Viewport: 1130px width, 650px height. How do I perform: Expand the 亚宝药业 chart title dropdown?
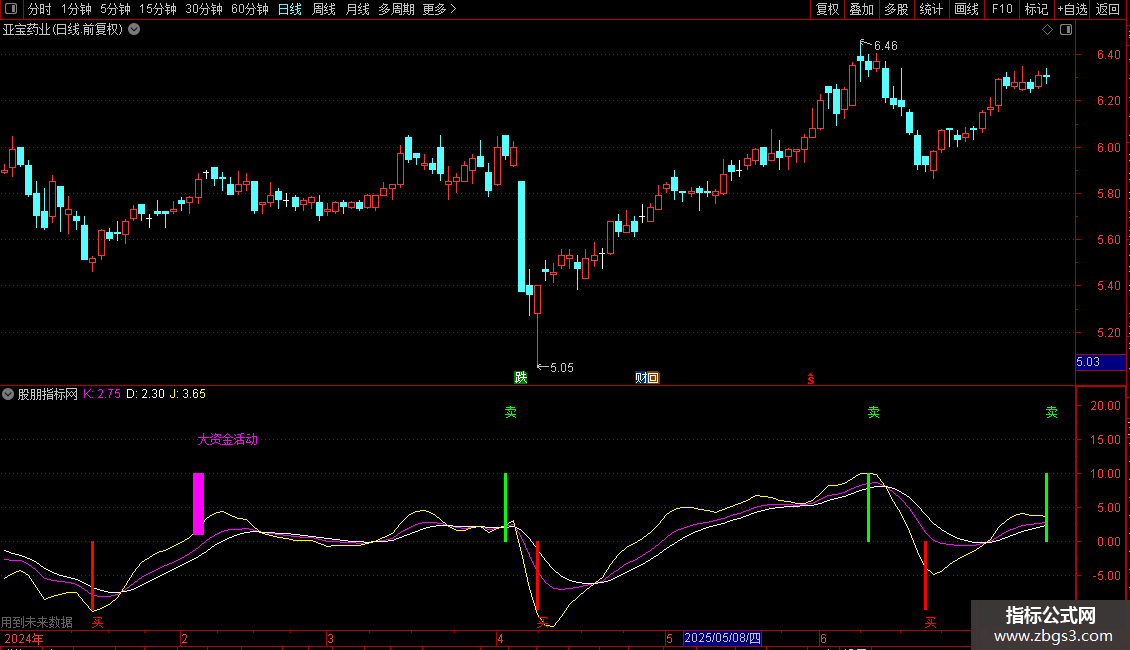point(134,30)
